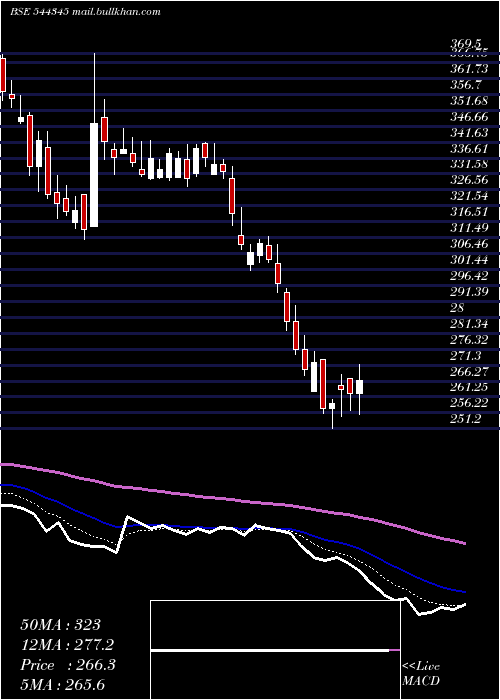
Task: Select the 271.3 price axis label
Action: tap(465, 356)
